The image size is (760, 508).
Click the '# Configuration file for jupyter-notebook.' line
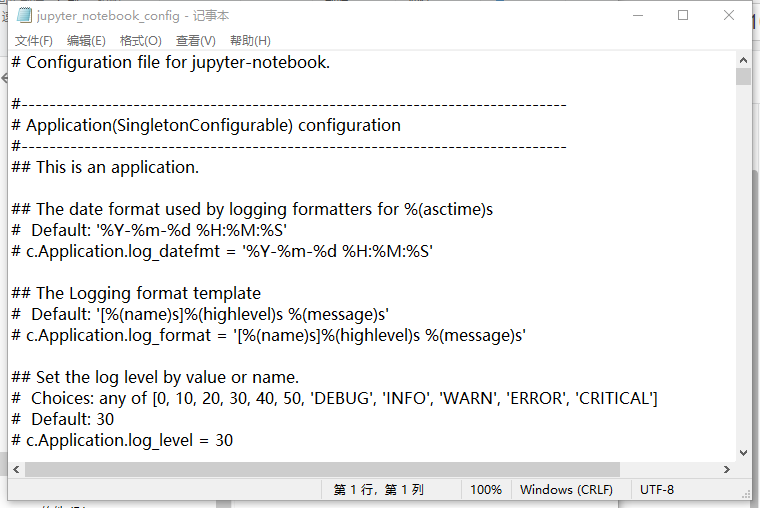[171, 63]
